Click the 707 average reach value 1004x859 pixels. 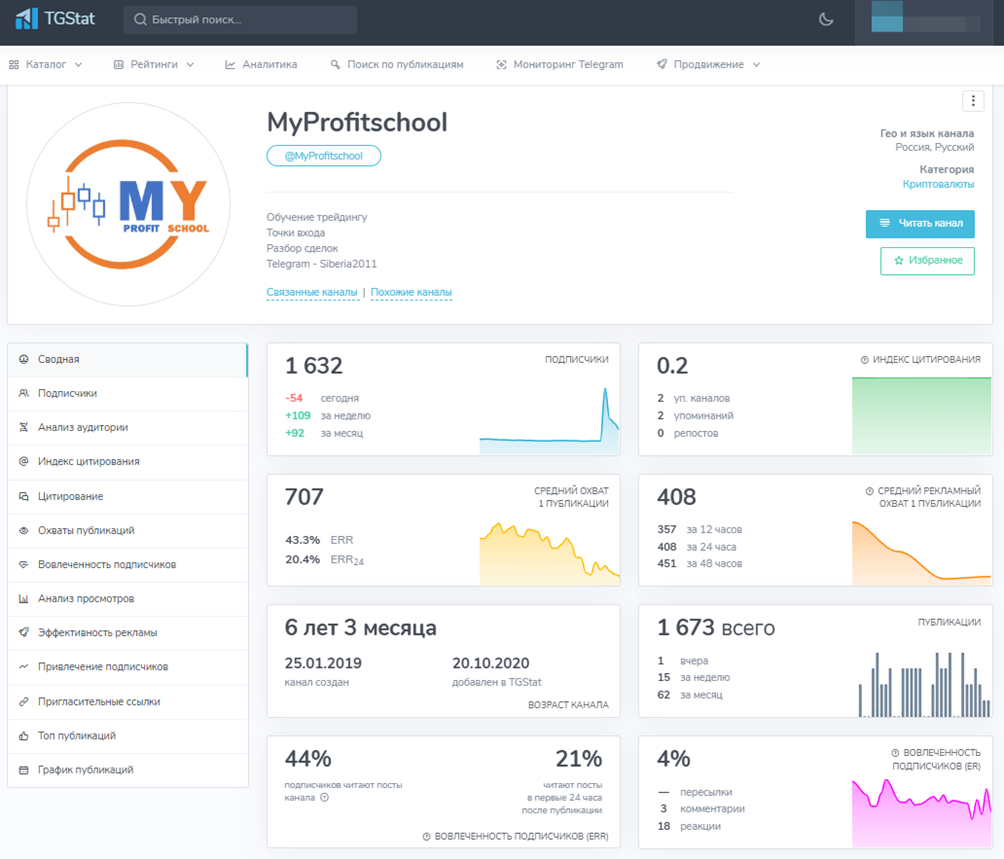click(x=304, y=497)
